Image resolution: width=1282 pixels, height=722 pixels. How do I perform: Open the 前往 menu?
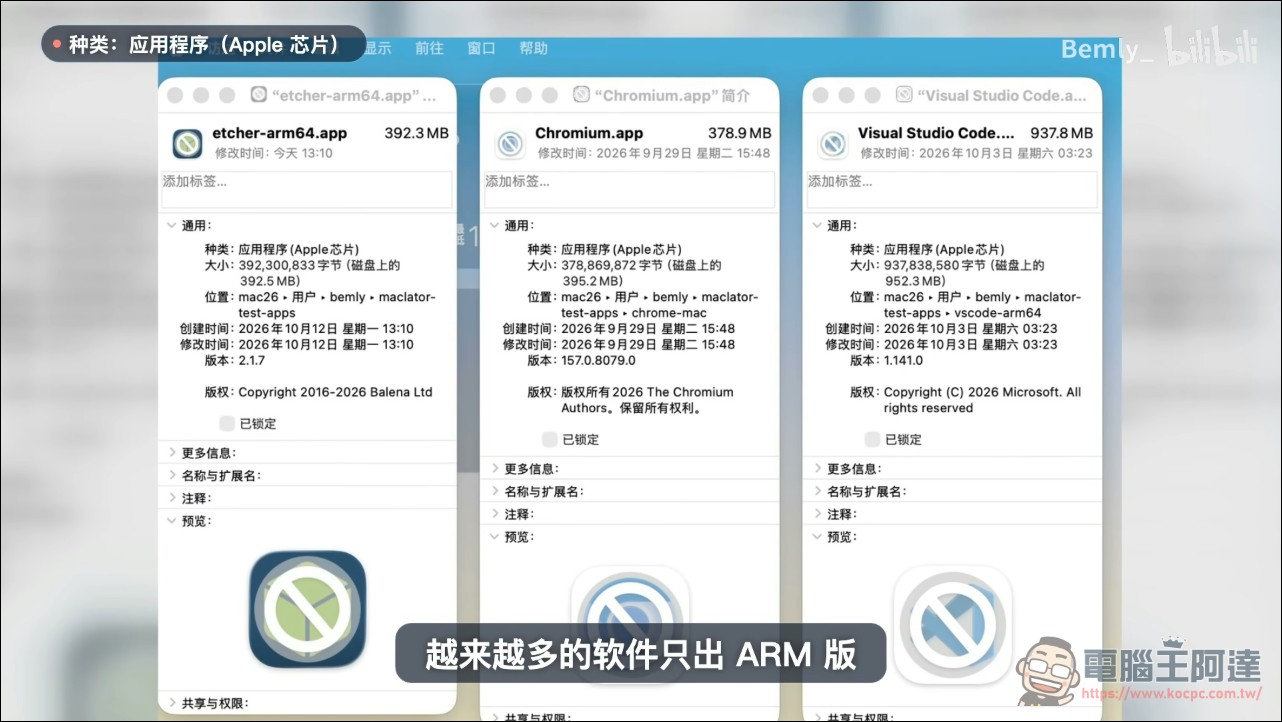pyautogui.click(x=429, y=48)
